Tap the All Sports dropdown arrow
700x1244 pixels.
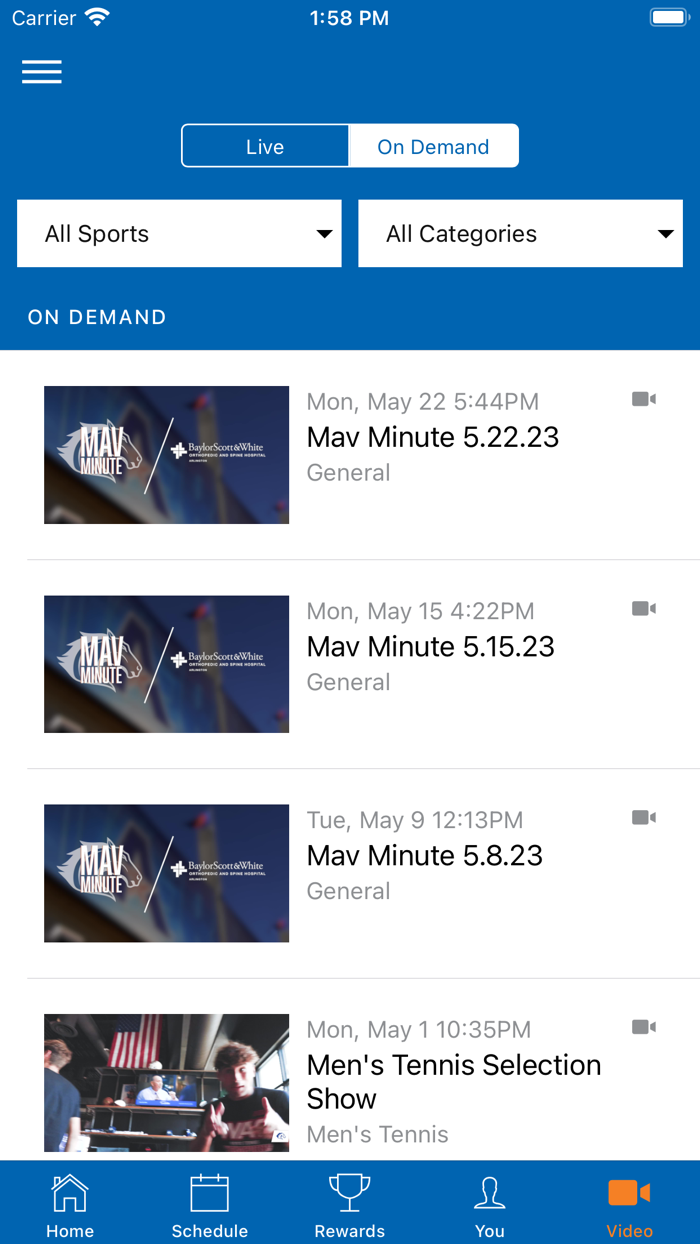[x=323, y=233]
